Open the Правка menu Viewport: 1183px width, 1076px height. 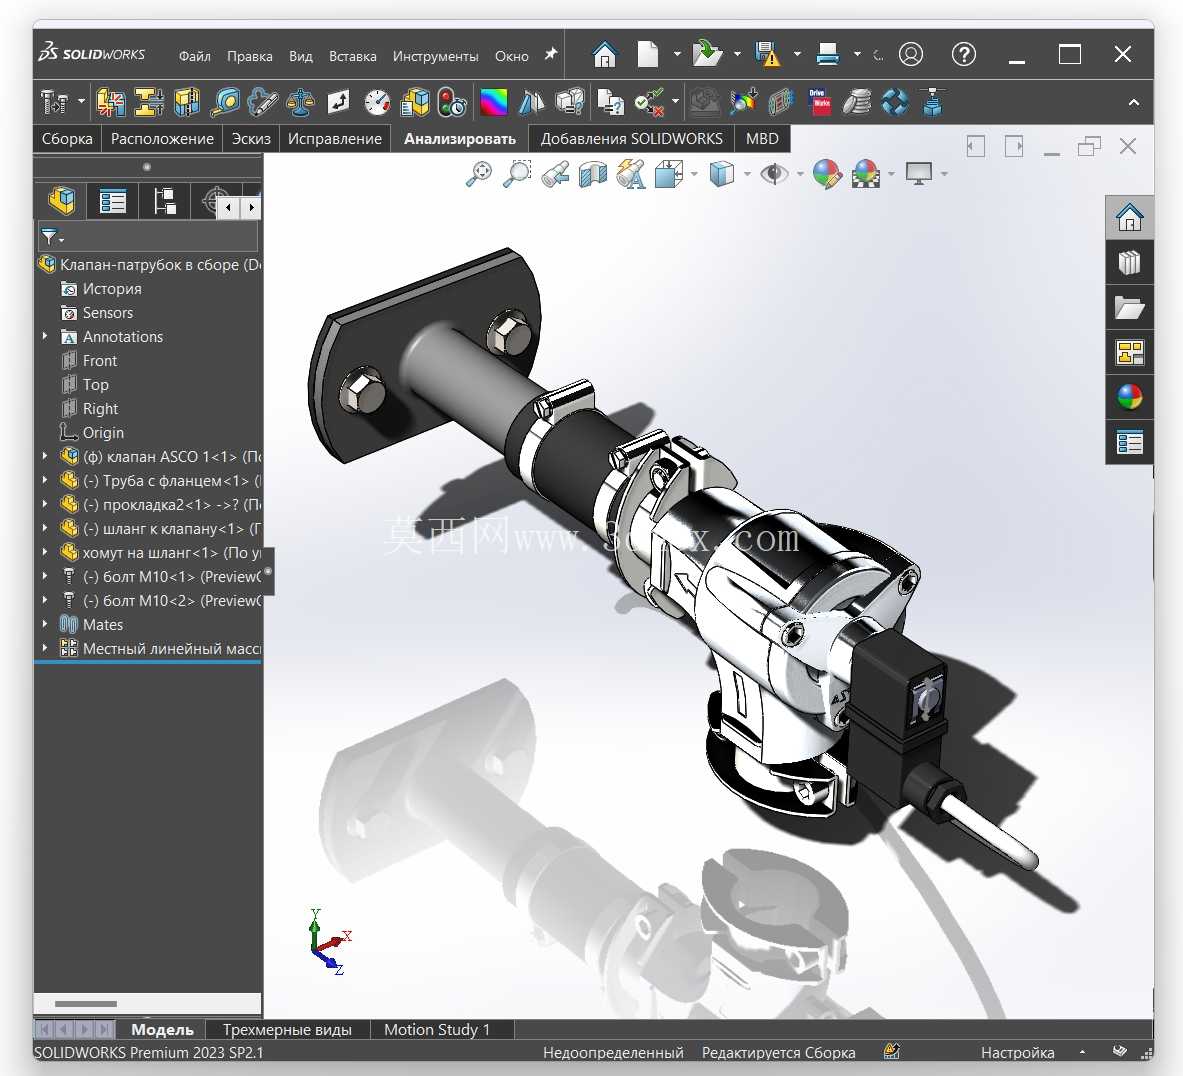(x=250, y=57)
